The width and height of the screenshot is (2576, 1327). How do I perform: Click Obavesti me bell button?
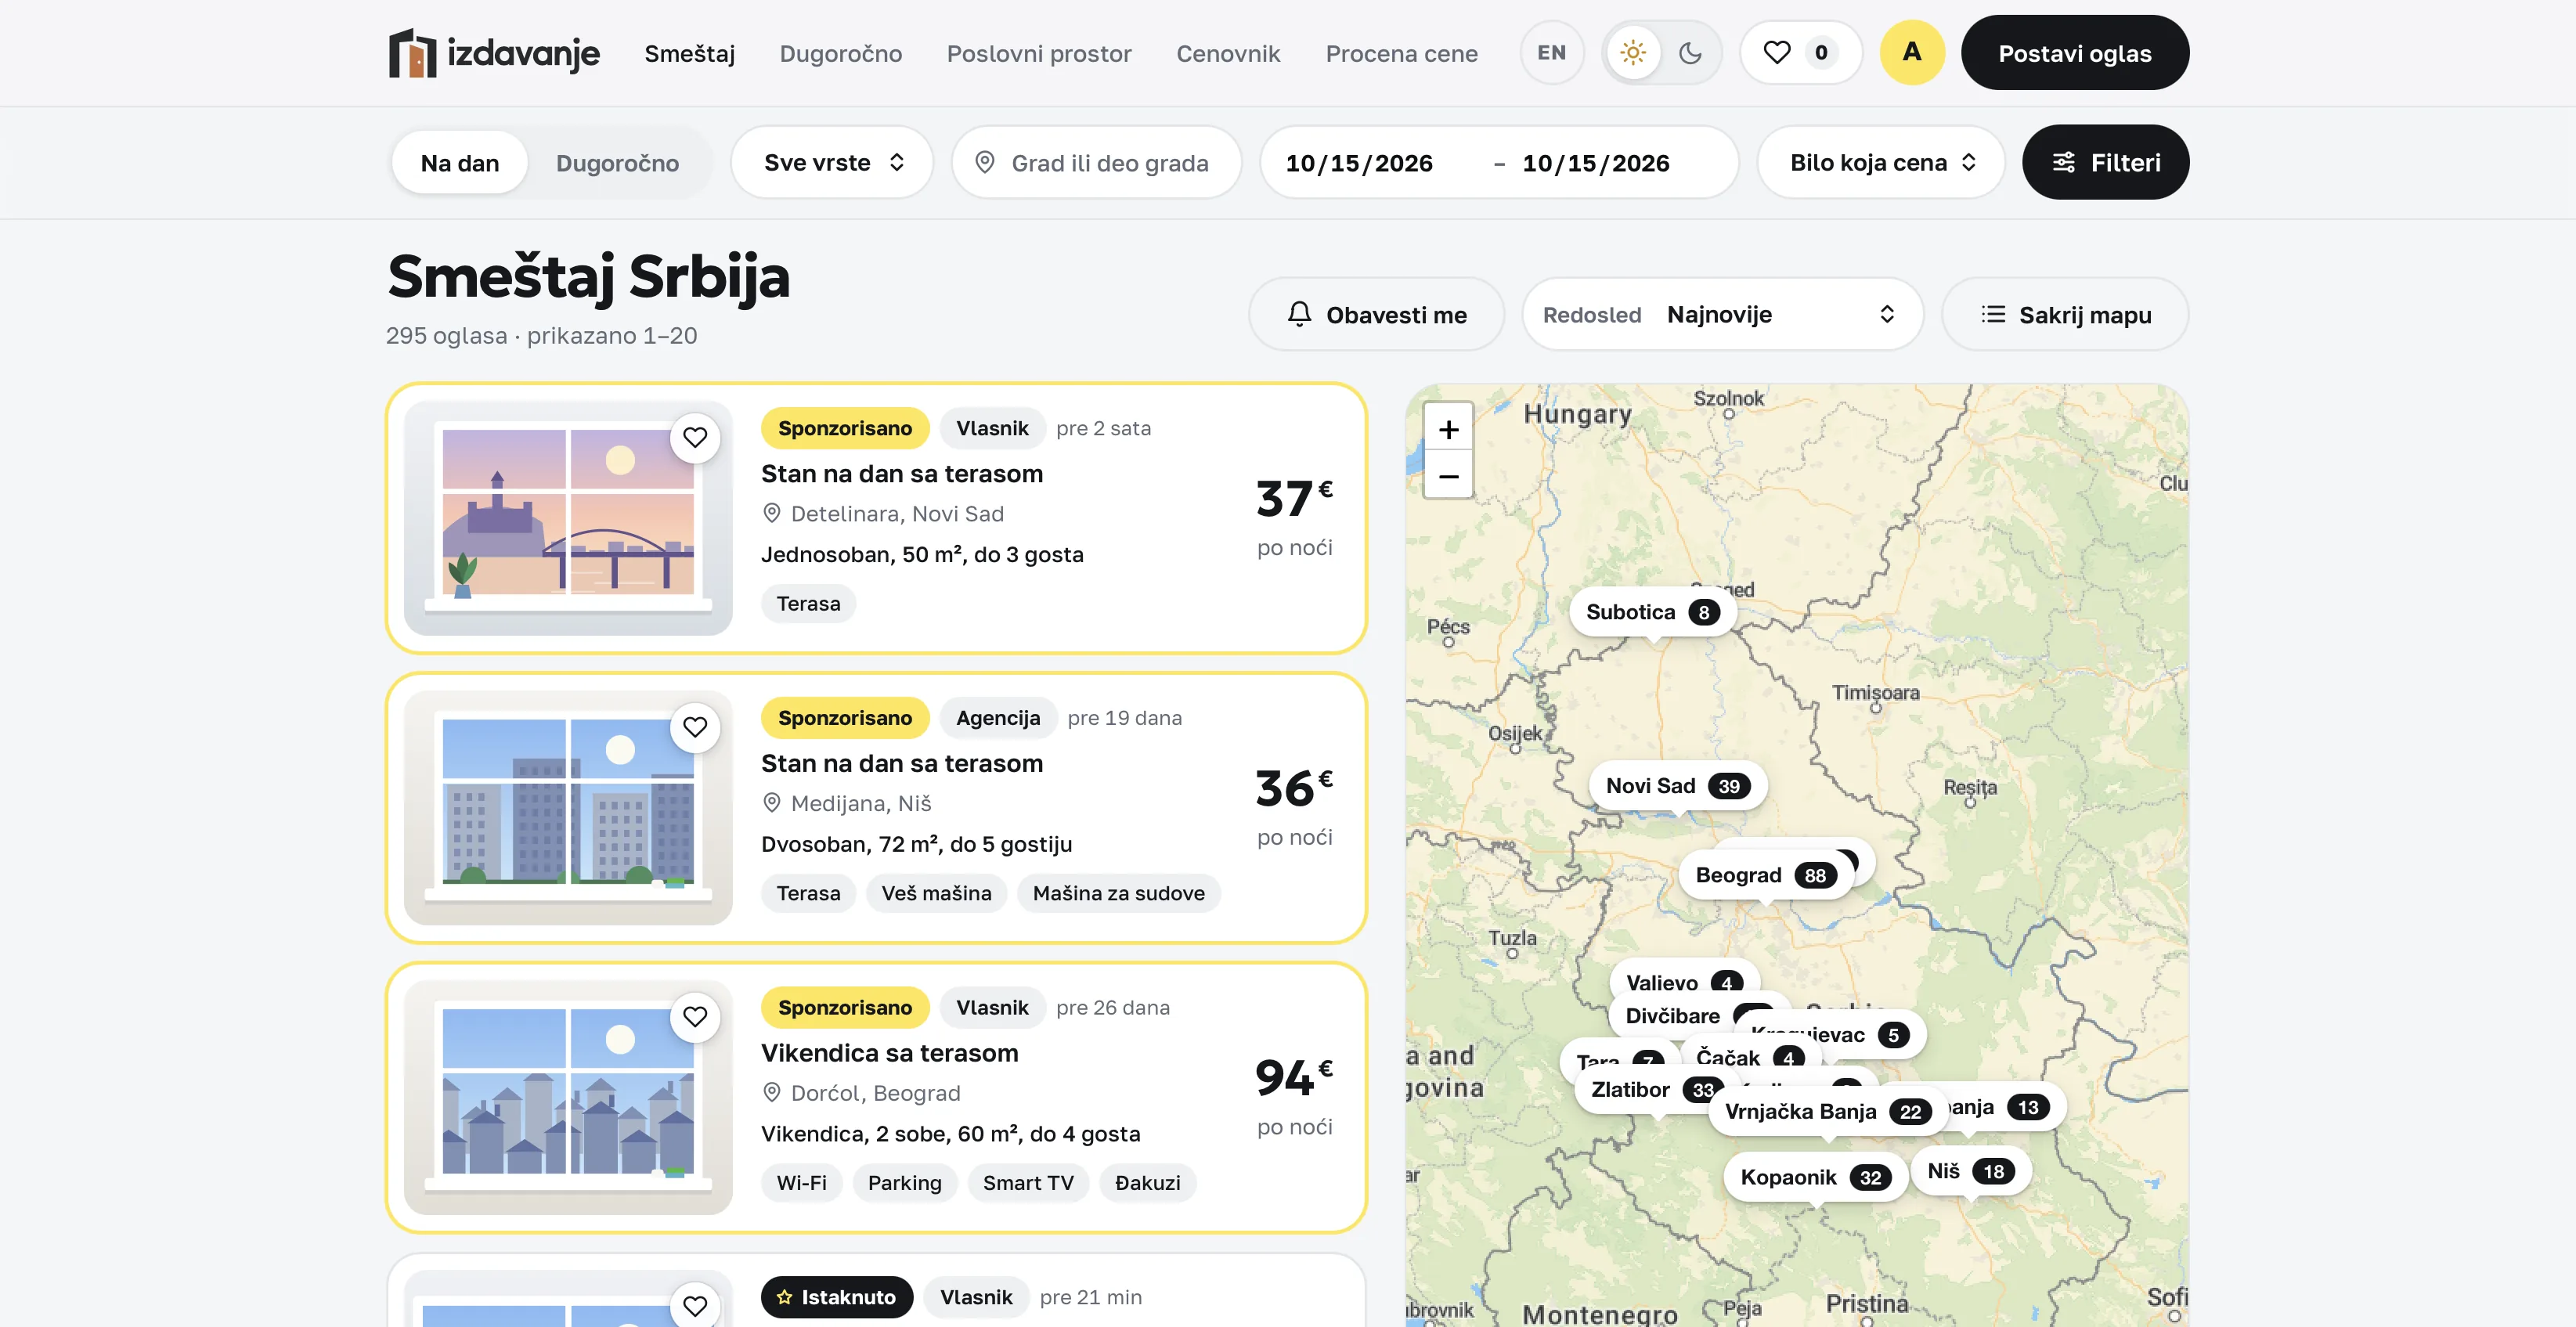tap(1376, 314)
